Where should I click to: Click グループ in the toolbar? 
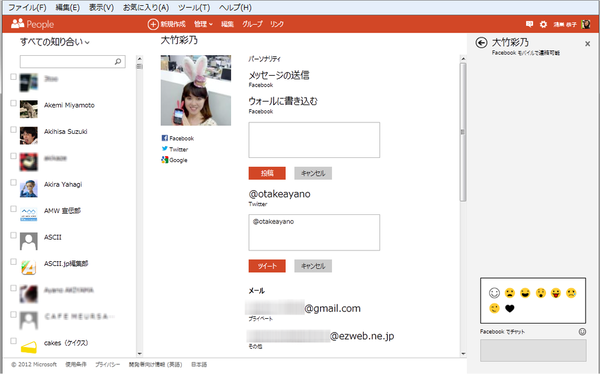tap(252, 24)
